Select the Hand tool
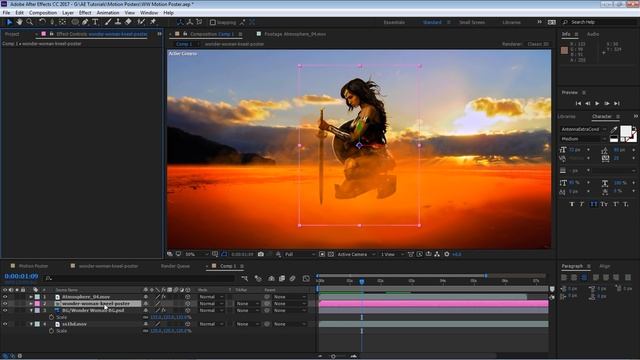640x360 pixels. (x=19, y=22)
